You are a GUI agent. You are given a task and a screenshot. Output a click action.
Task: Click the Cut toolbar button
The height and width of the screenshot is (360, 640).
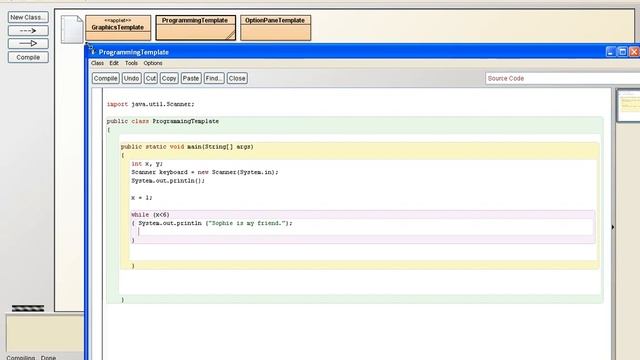click(x=151, y=78)
